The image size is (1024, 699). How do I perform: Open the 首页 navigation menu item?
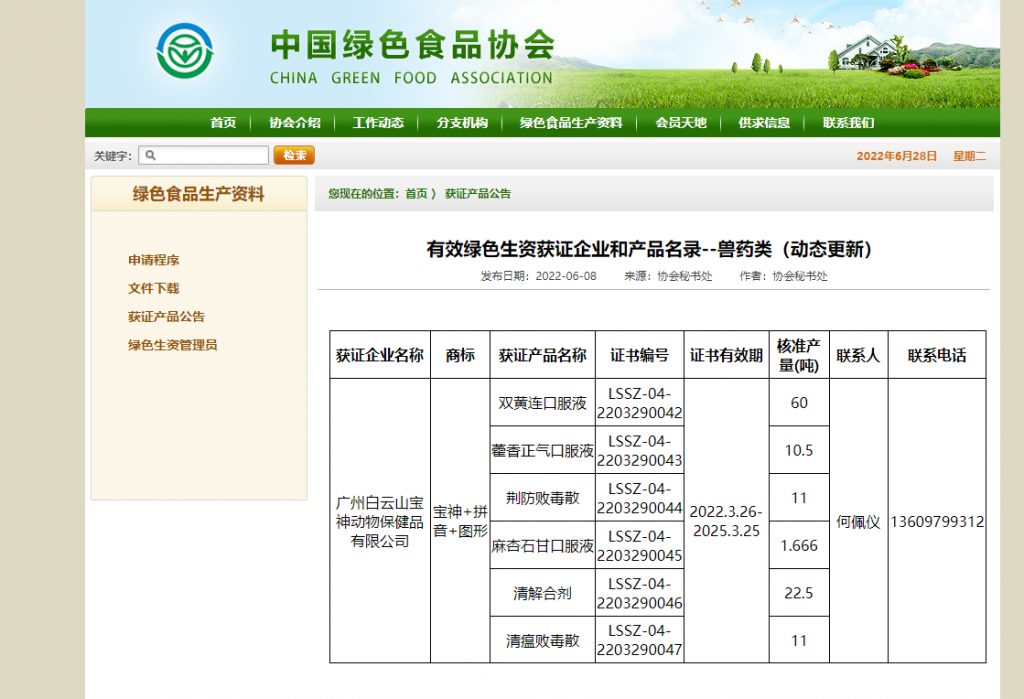[223, 123]
